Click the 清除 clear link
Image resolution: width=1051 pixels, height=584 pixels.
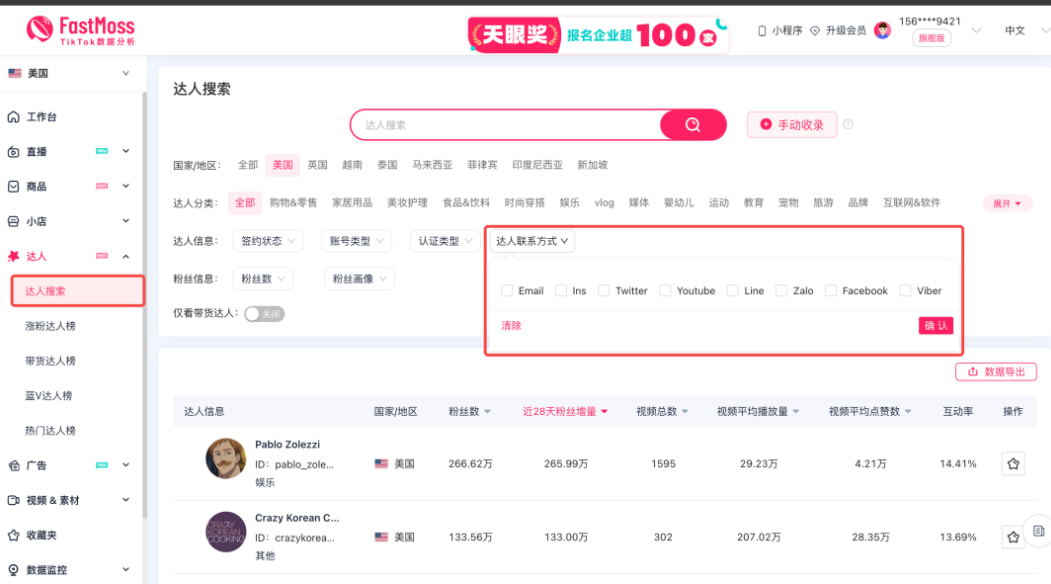click(509, 325)
